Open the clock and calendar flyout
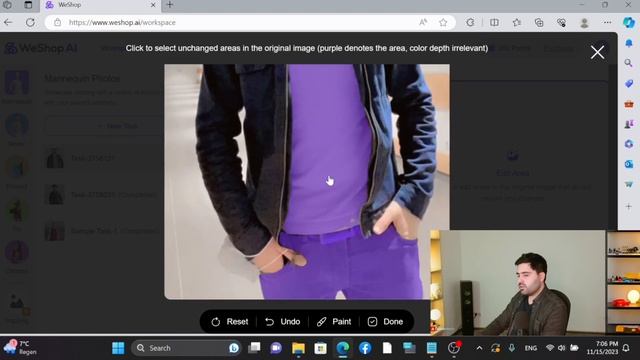 [x=602, y=348]
